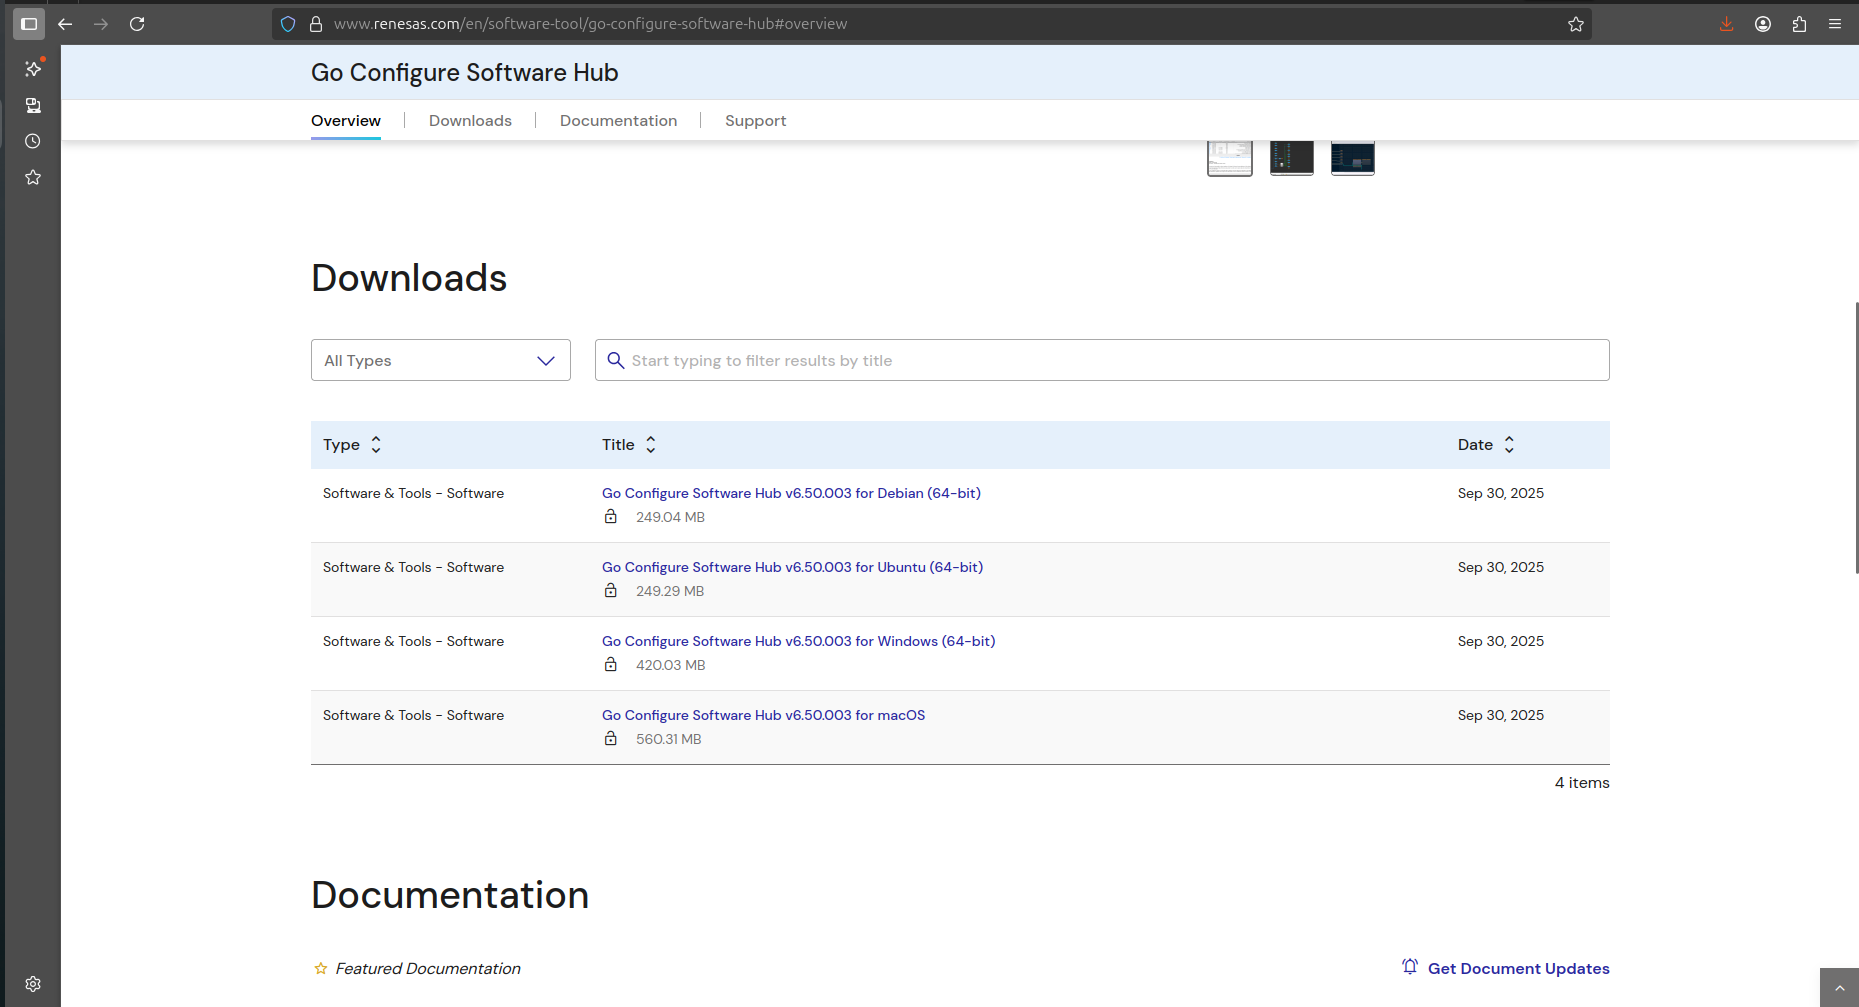Image resolution: width=1859 pixels, height=1007 pixels.
Task: Open the Documentation tab
Action: (618, 121)
